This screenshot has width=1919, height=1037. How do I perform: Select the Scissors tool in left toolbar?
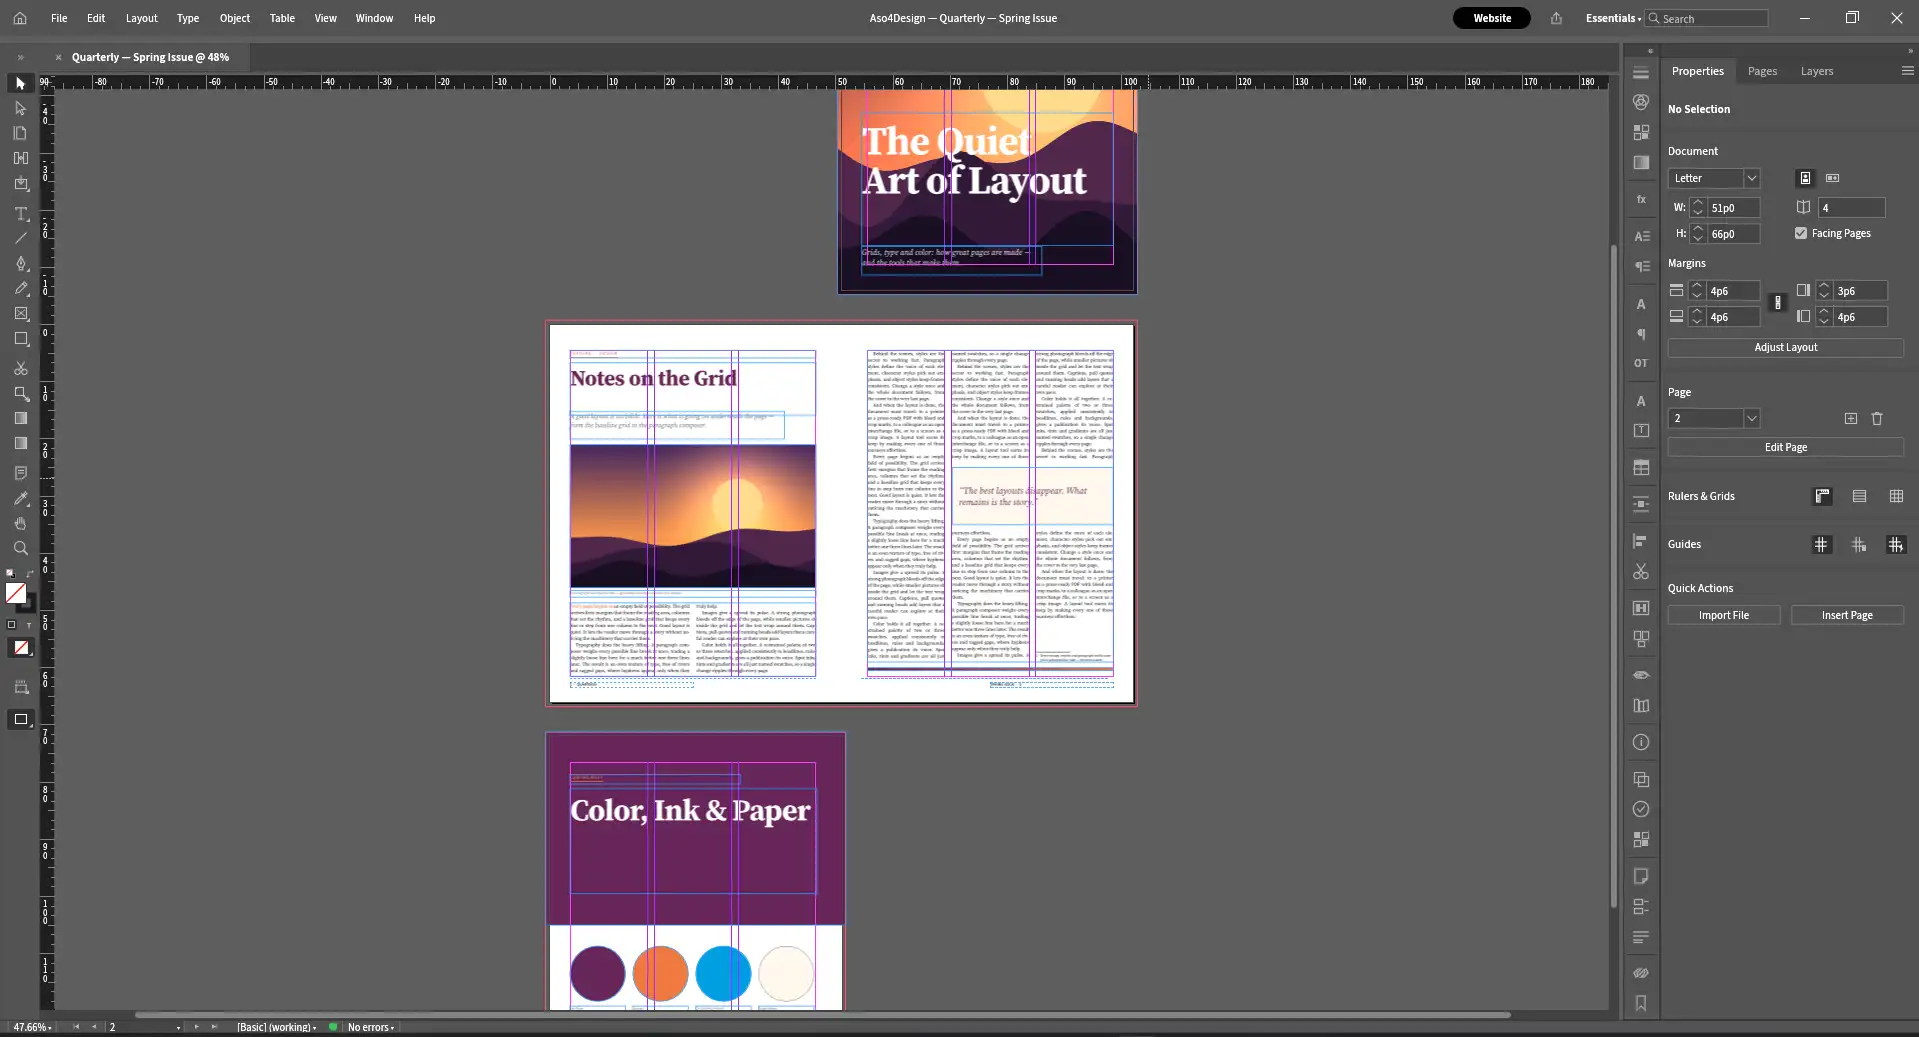20,369
